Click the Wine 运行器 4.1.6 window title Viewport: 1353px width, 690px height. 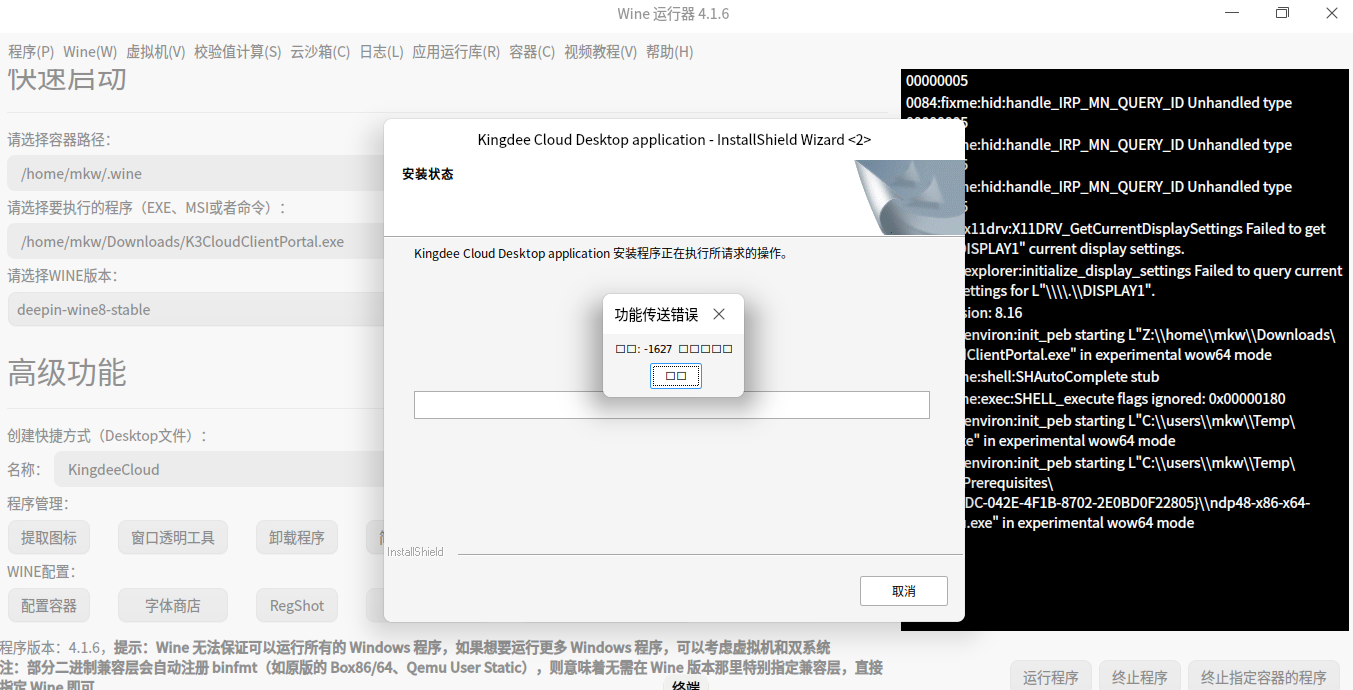tap(673, 13)
